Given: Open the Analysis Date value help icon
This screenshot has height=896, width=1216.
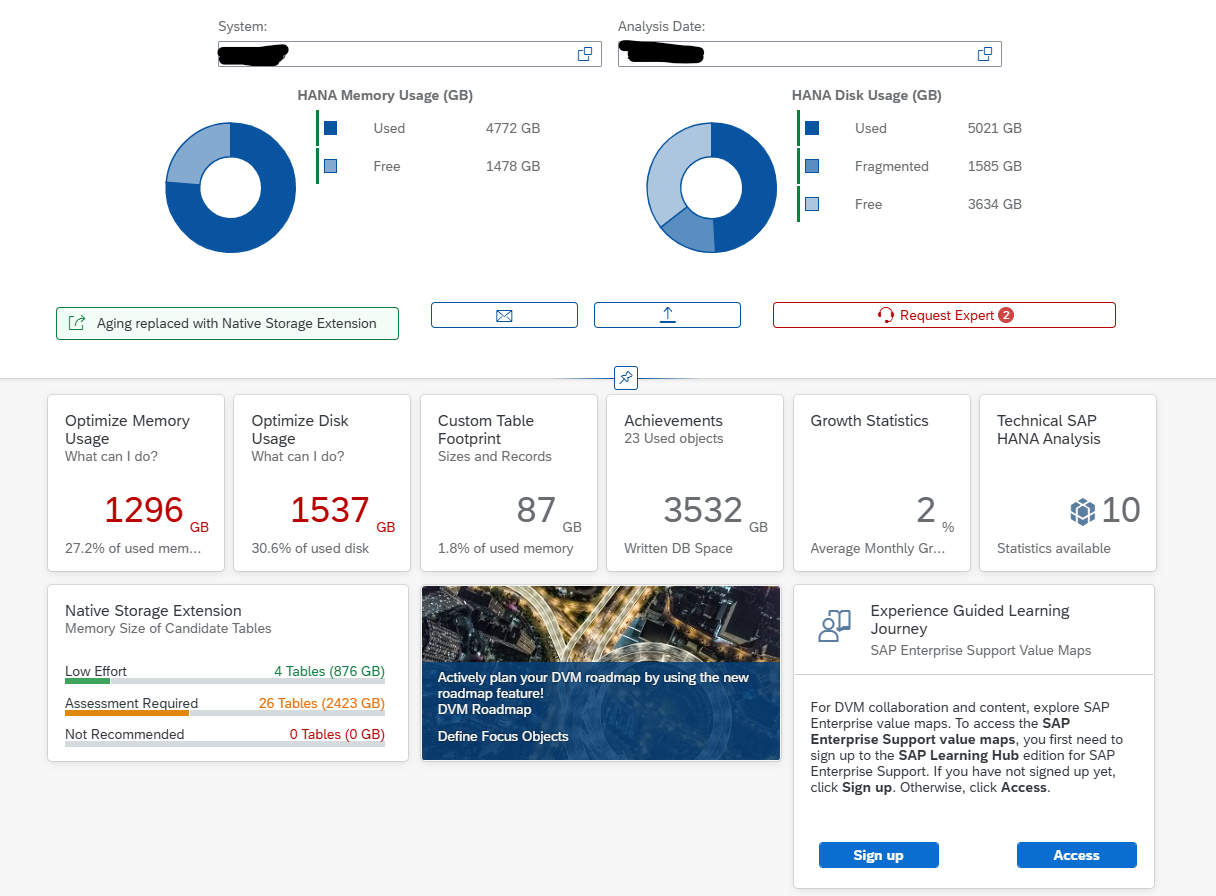Looking at the screenshot, I should pyautogui.click(x=985, y=54).
